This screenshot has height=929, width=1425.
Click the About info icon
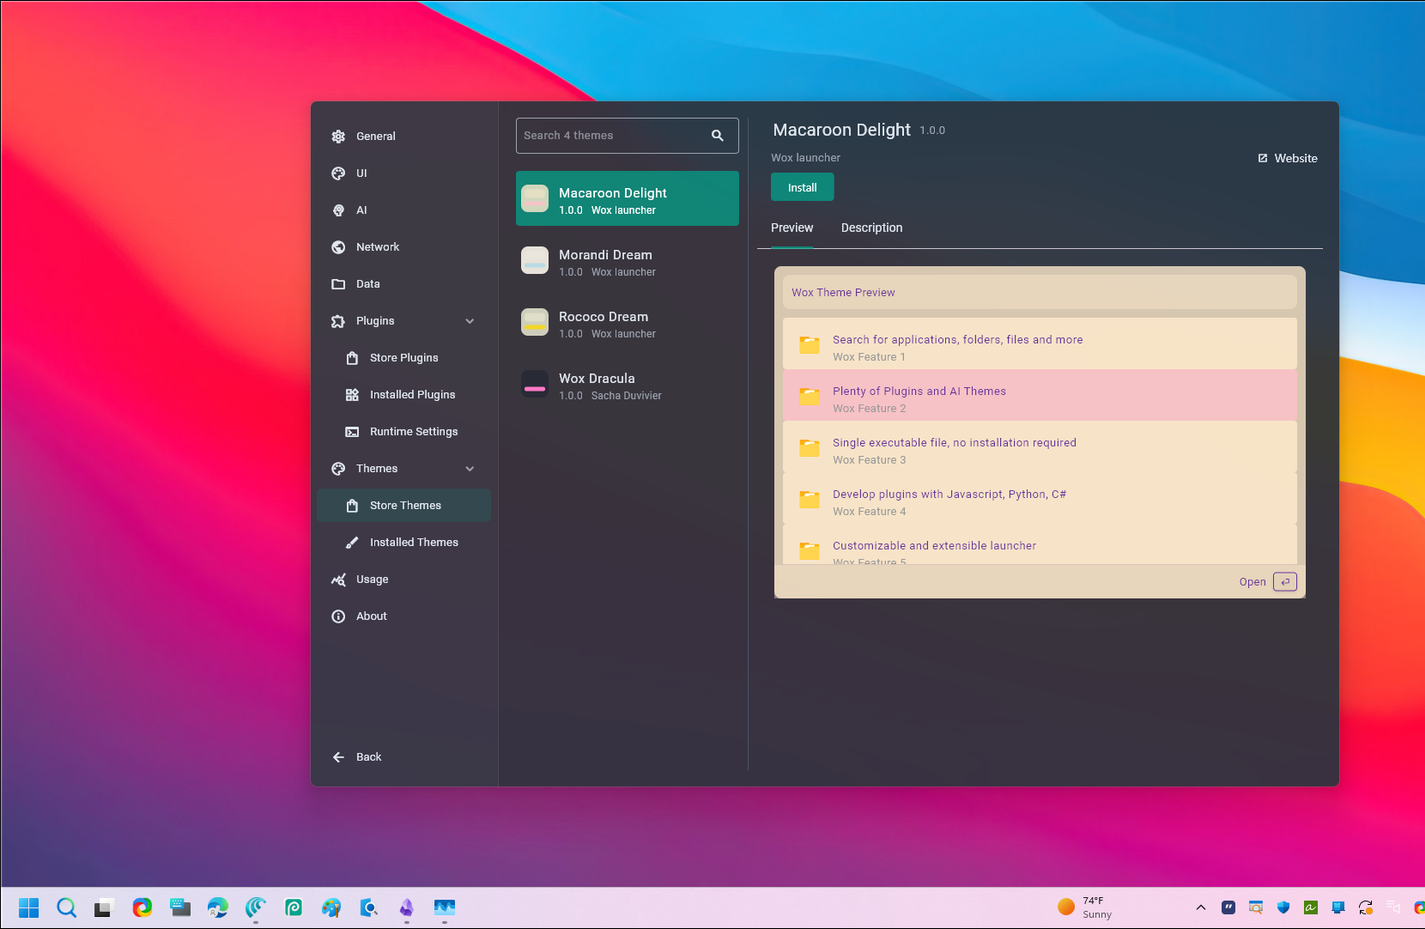[339, 616]
